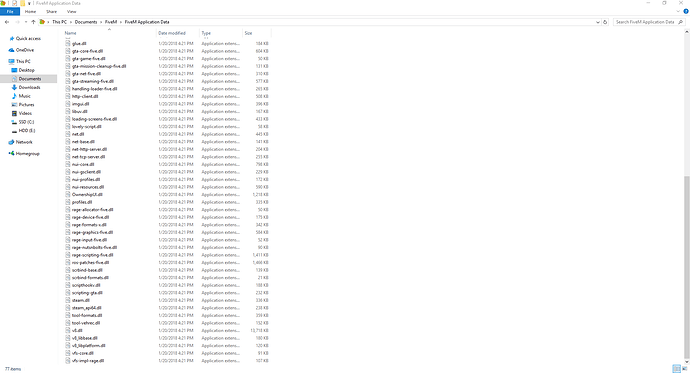This screenshot has height=373, width=690.
Task: Open the Help question mark icon
Action: pos(686,11)
